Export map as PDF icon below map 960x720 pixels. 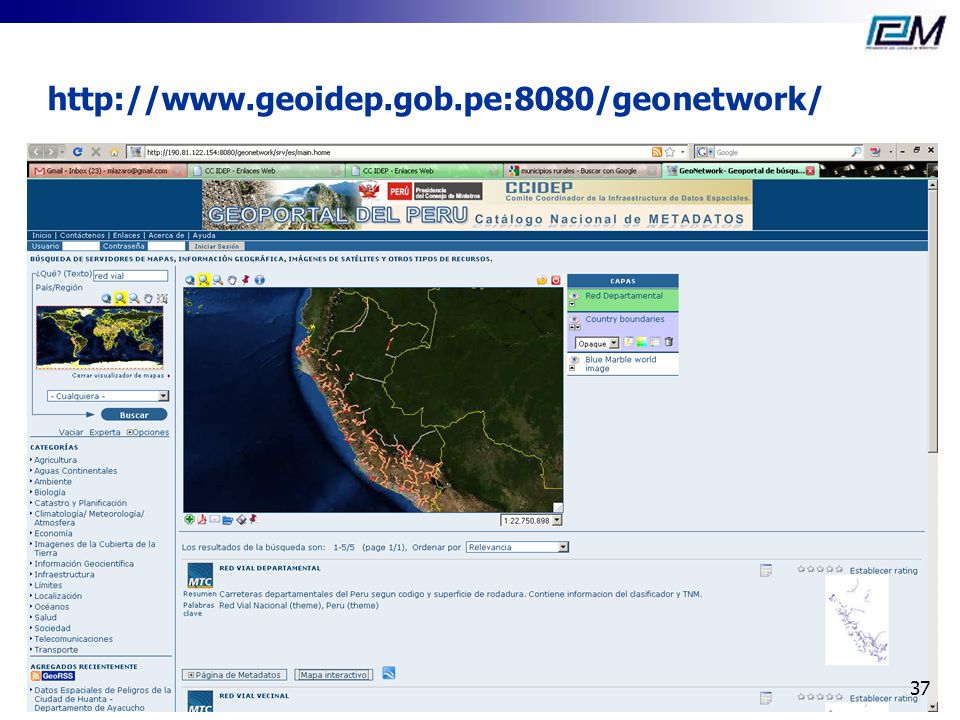pyautogui.click(x=202, y=520)
